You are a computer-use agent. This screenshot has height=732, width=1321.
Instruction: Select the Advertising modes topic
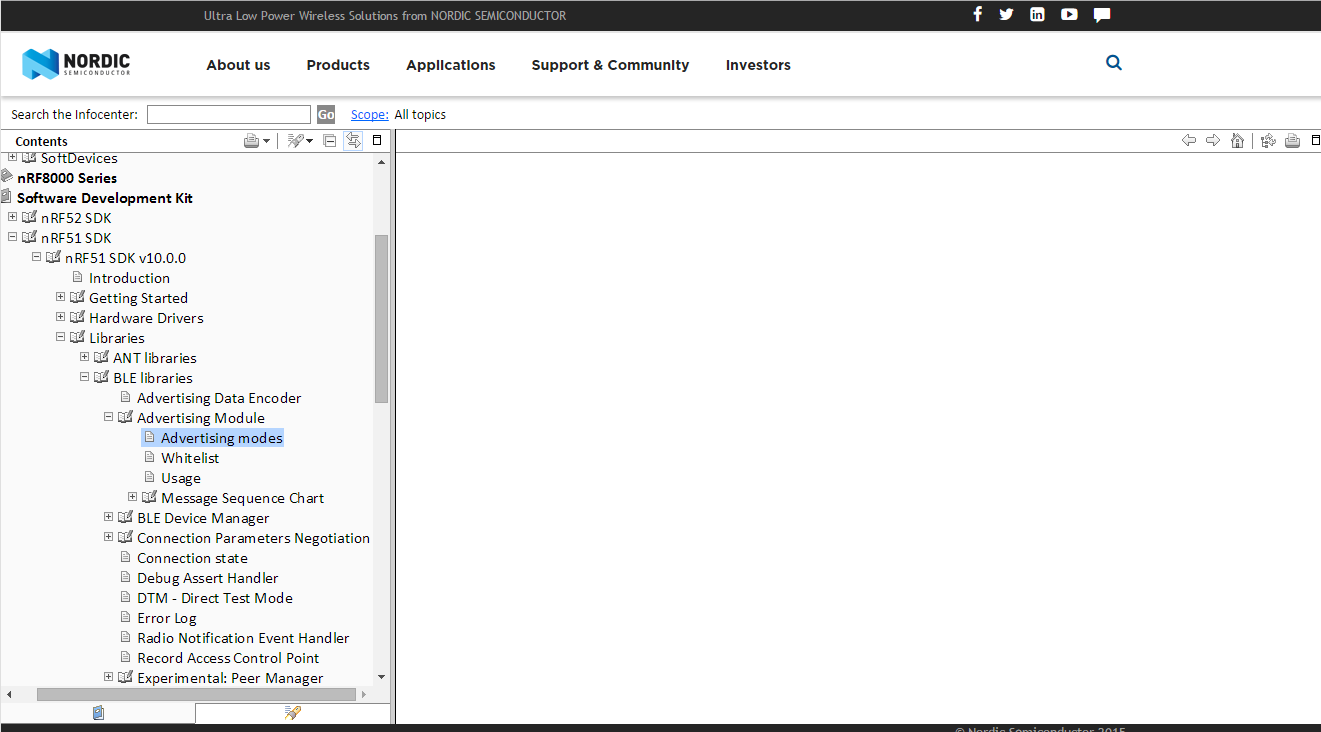click(221, 438)
